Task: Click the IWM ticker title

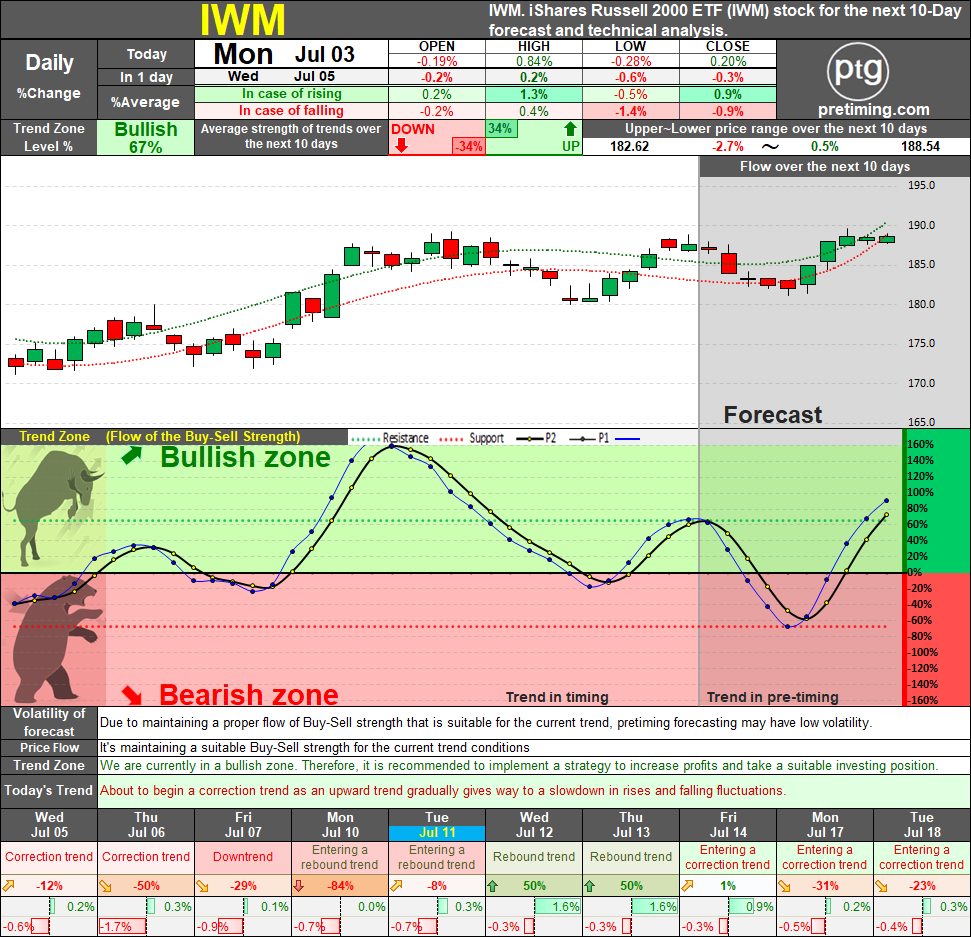Action: point(243,19)
